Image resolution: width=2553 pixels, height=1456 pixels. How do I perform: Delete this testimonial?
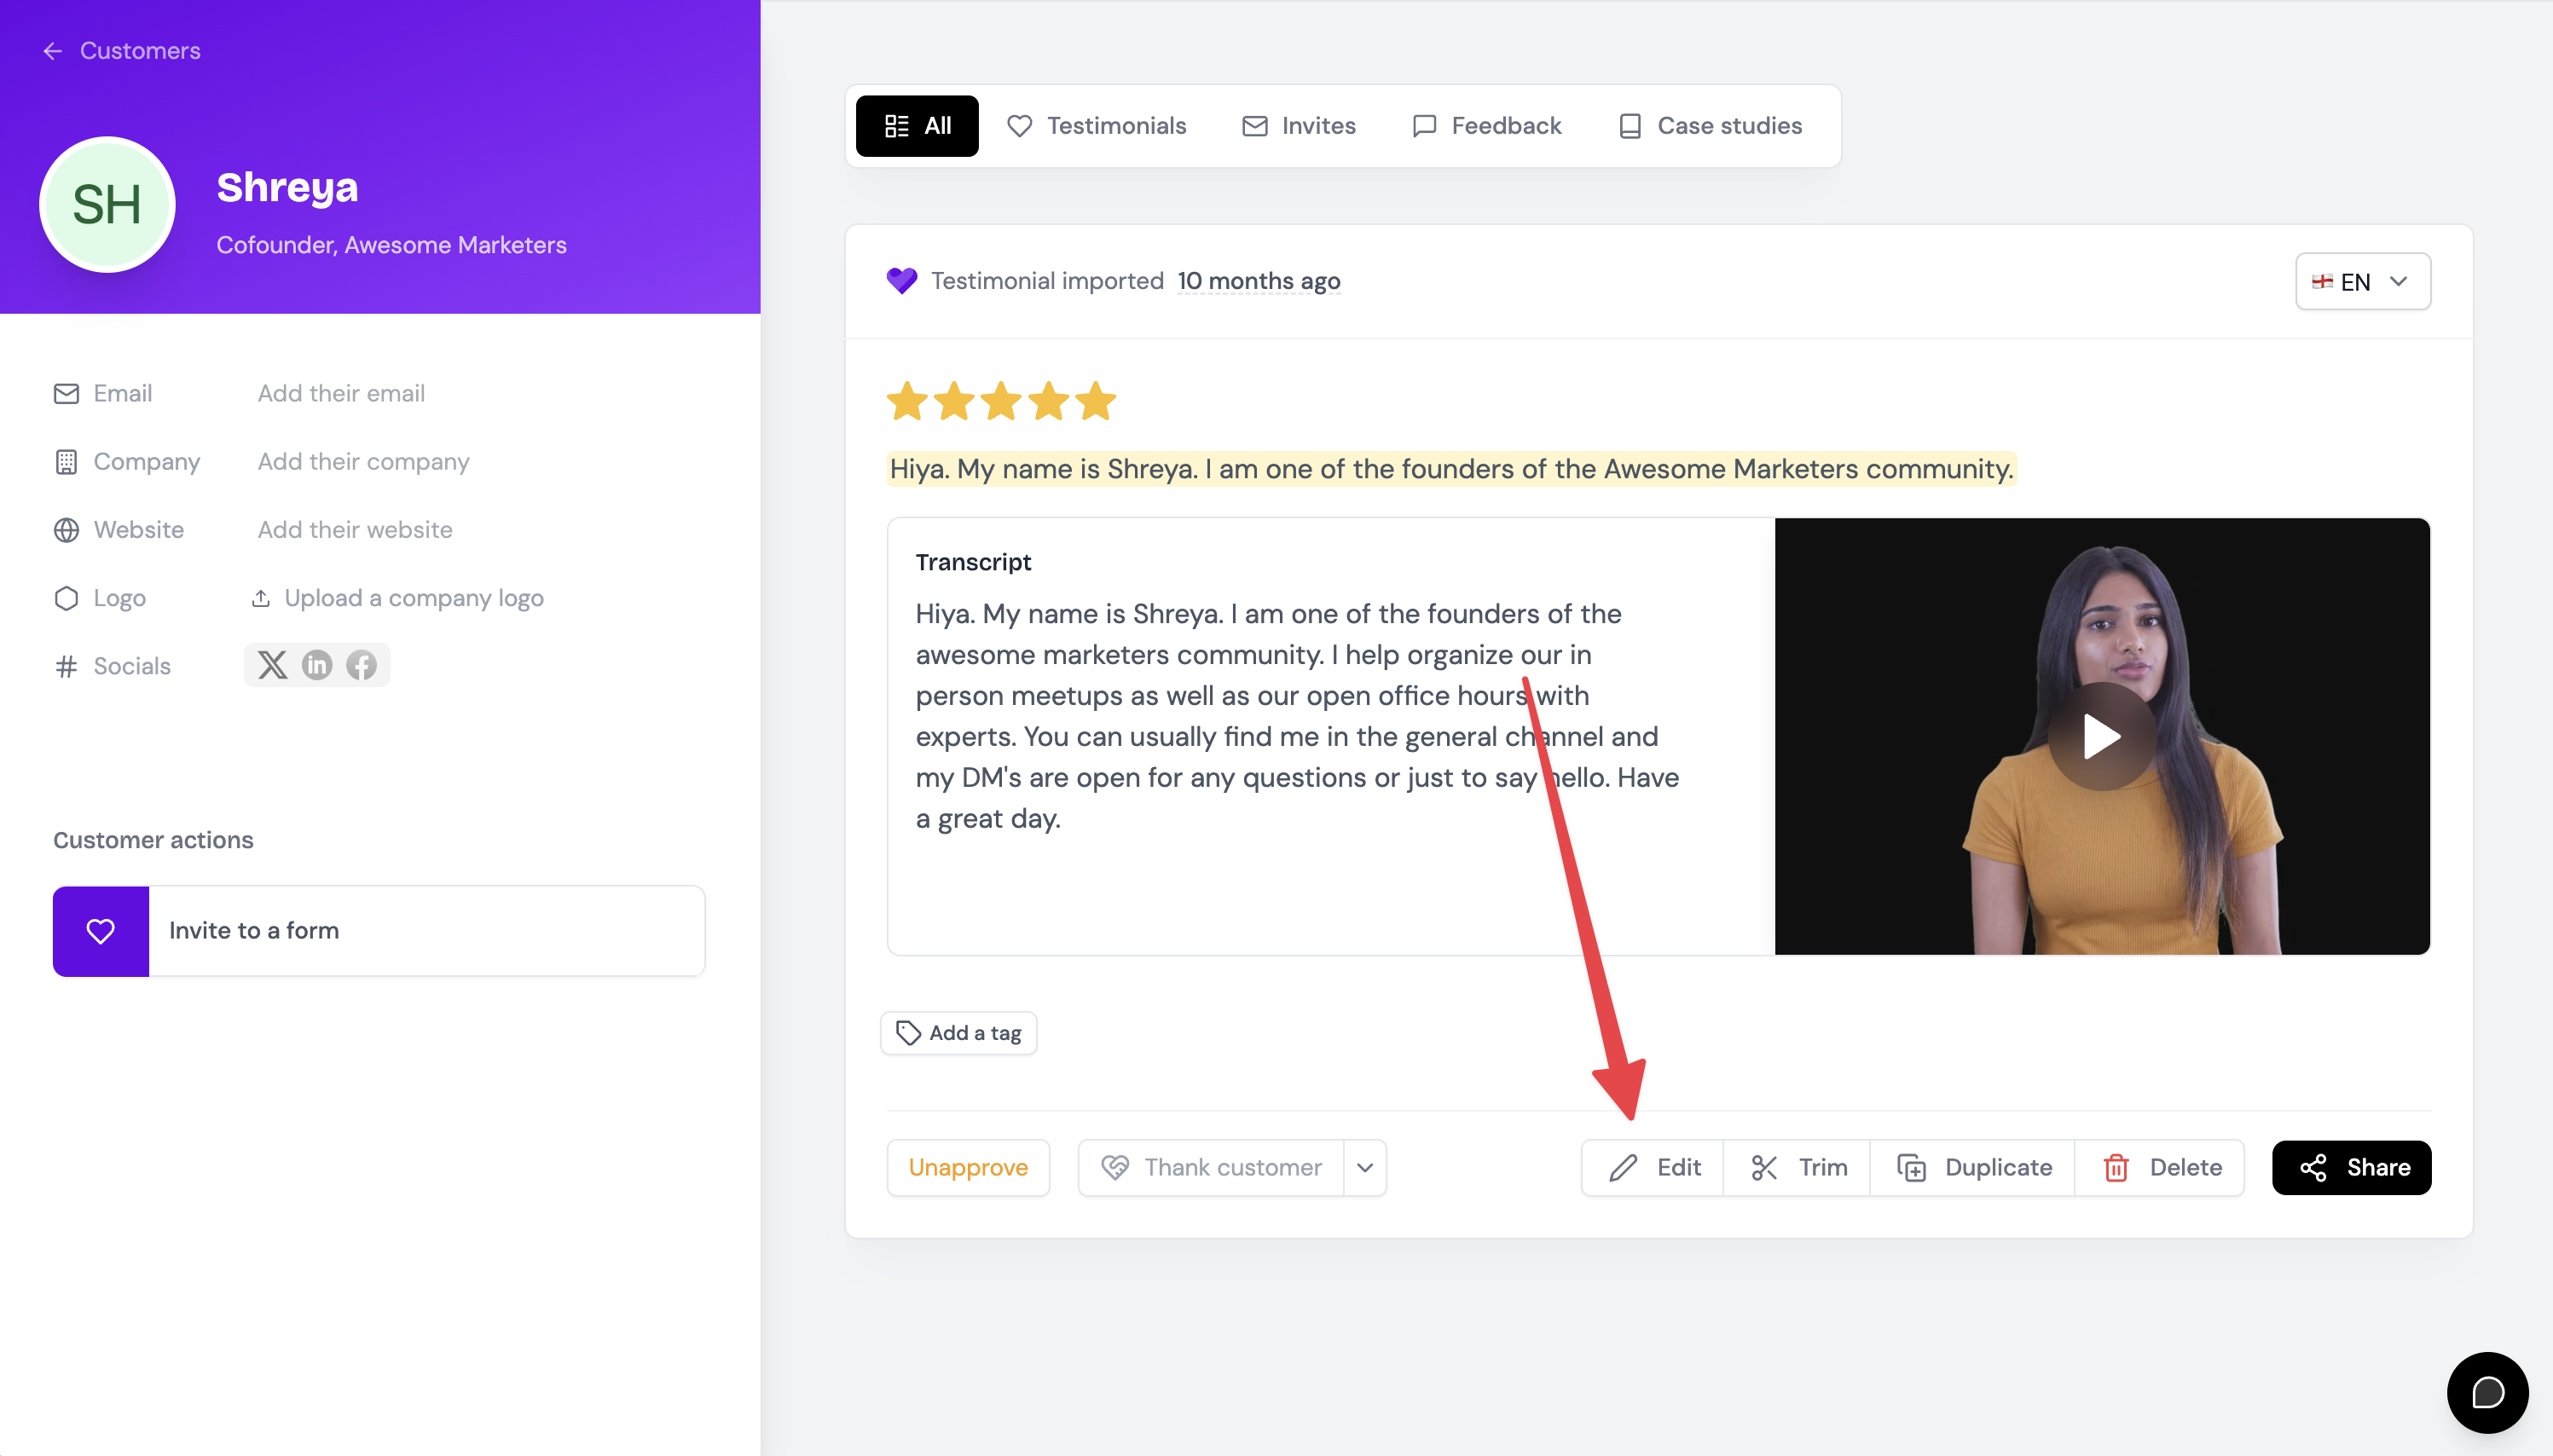2160,1168
